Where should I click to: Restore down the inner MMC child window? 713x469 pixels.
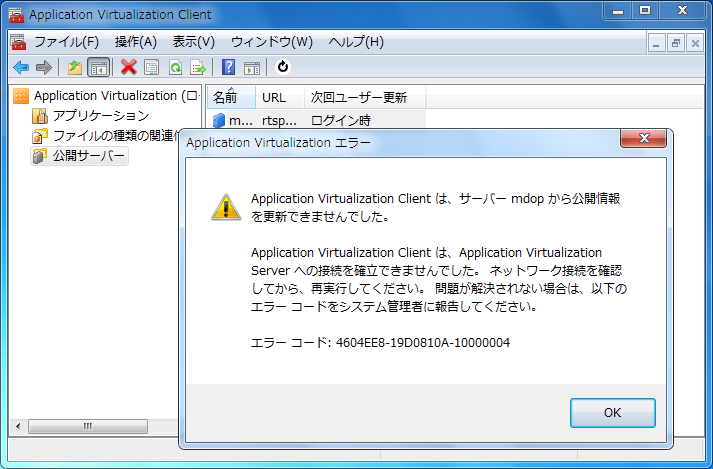click(x=676, y=44)
